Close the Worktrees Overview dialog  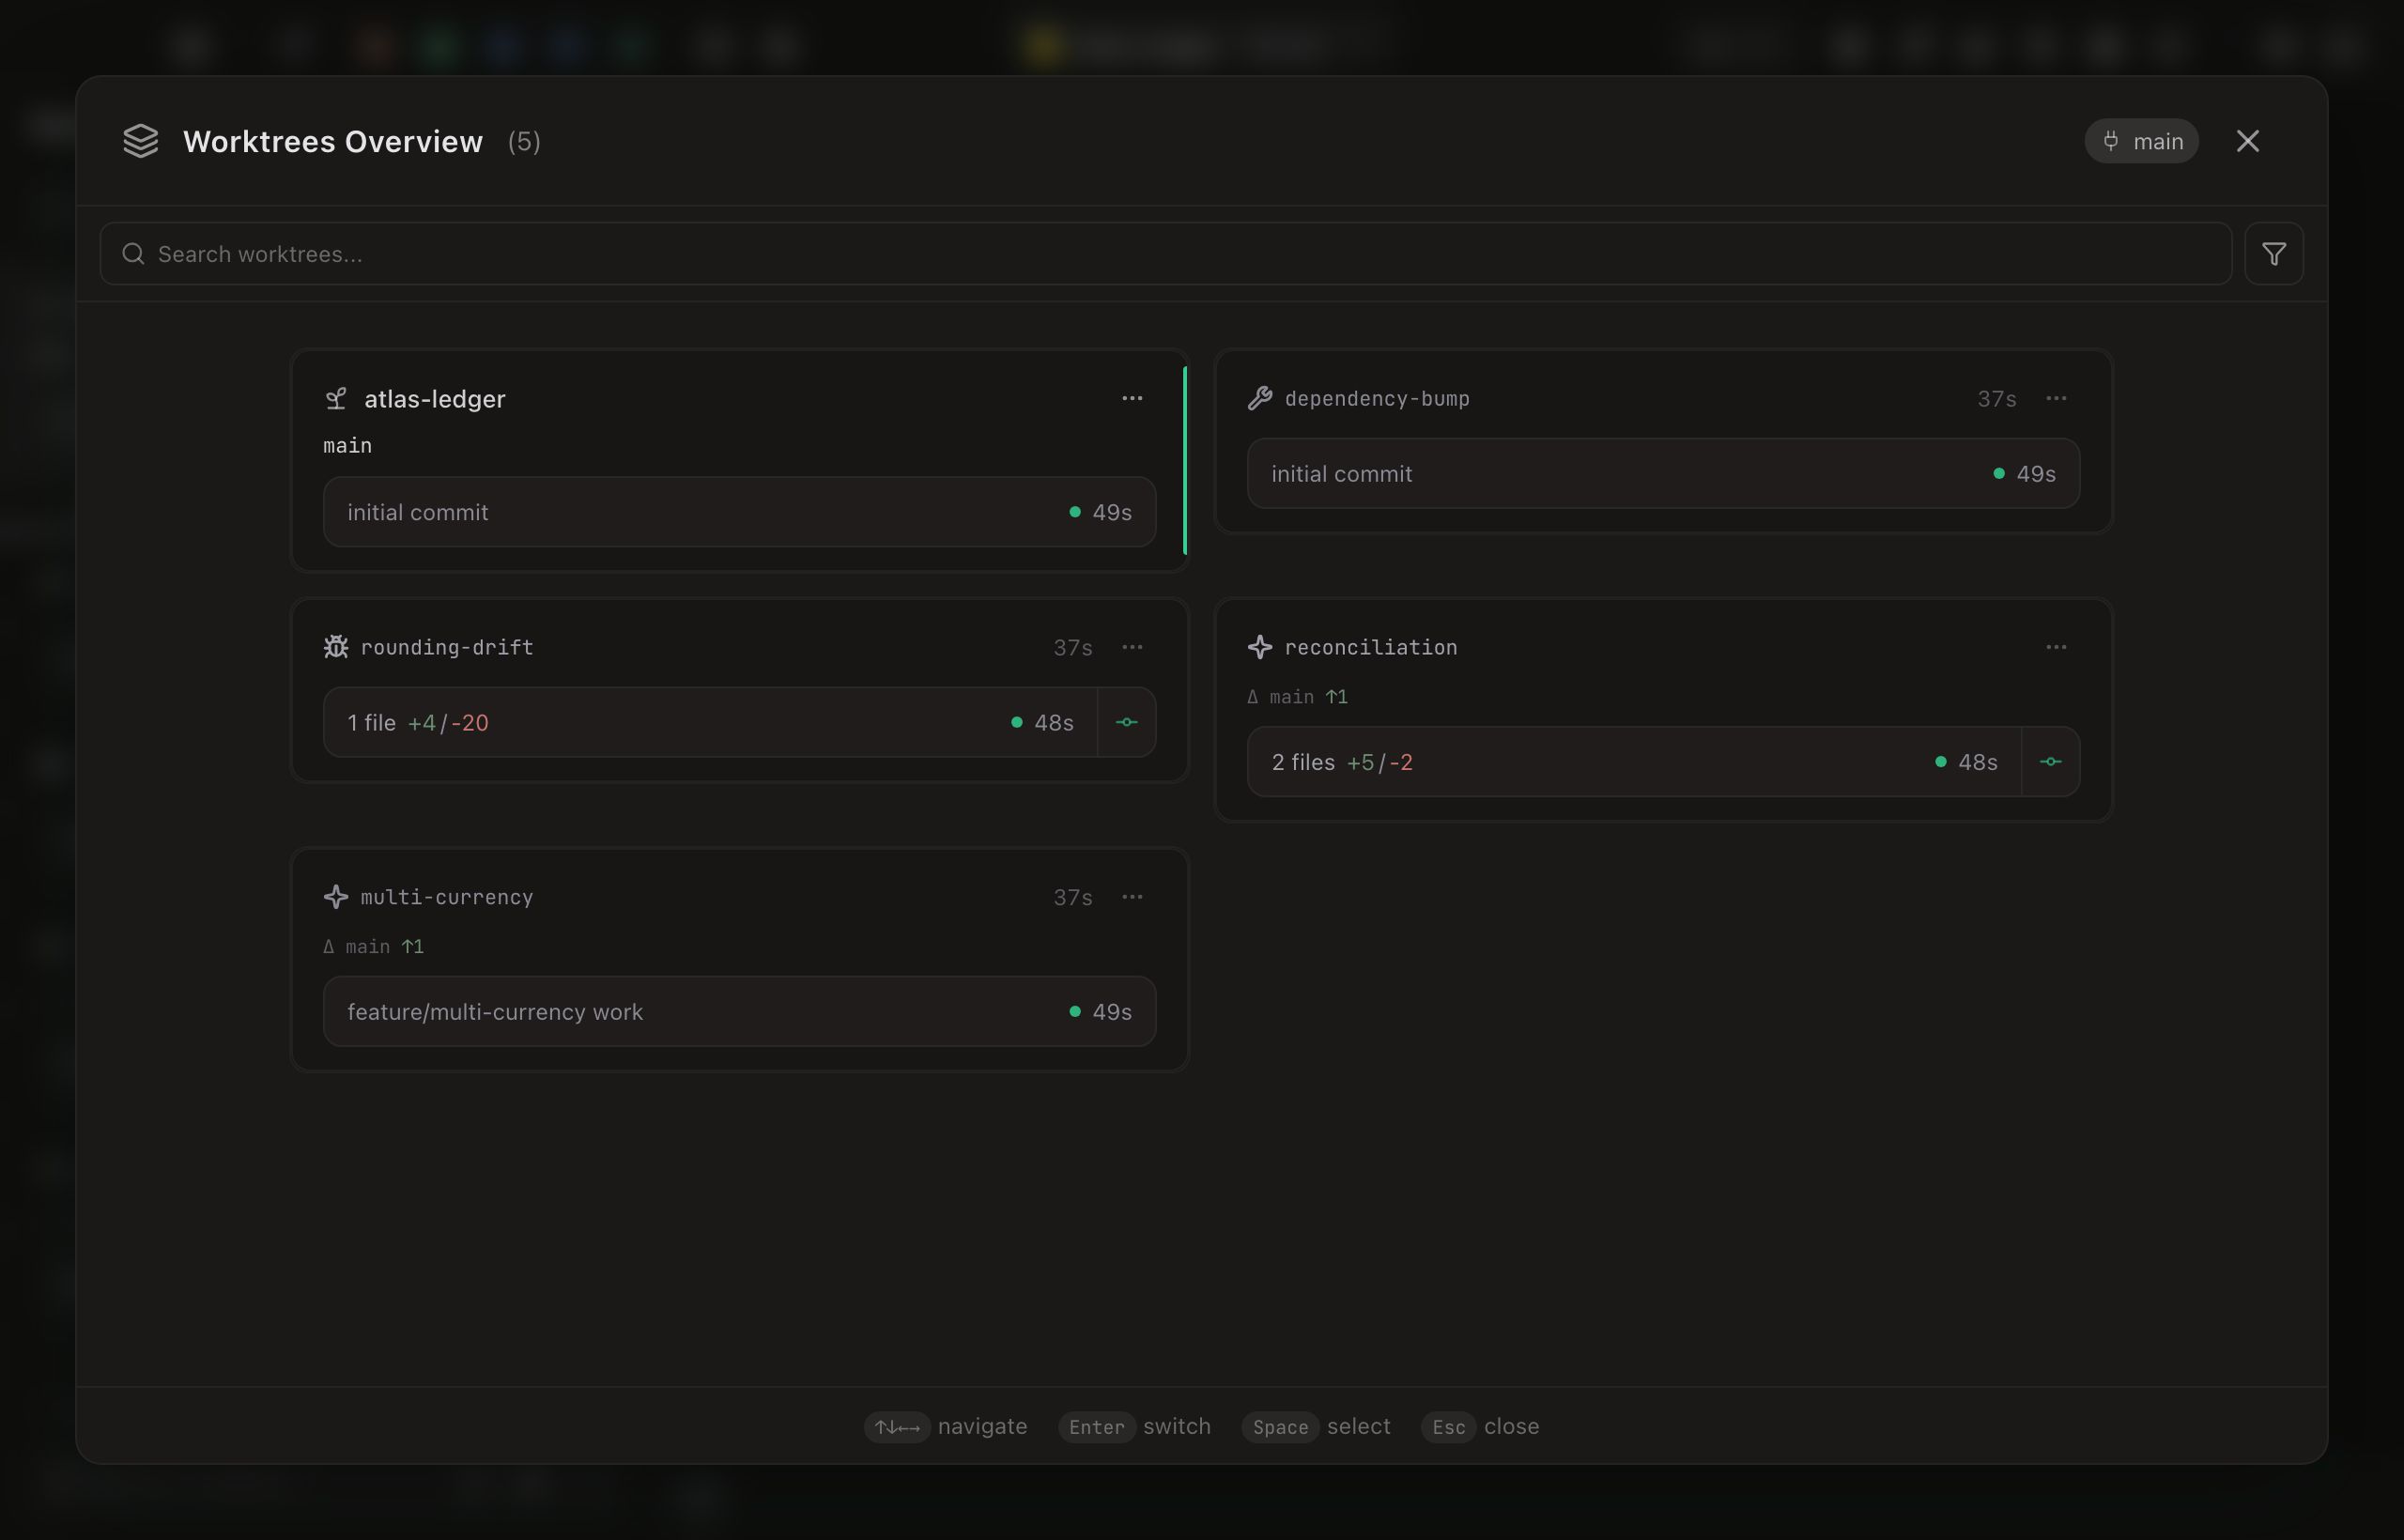[2247, 141]
